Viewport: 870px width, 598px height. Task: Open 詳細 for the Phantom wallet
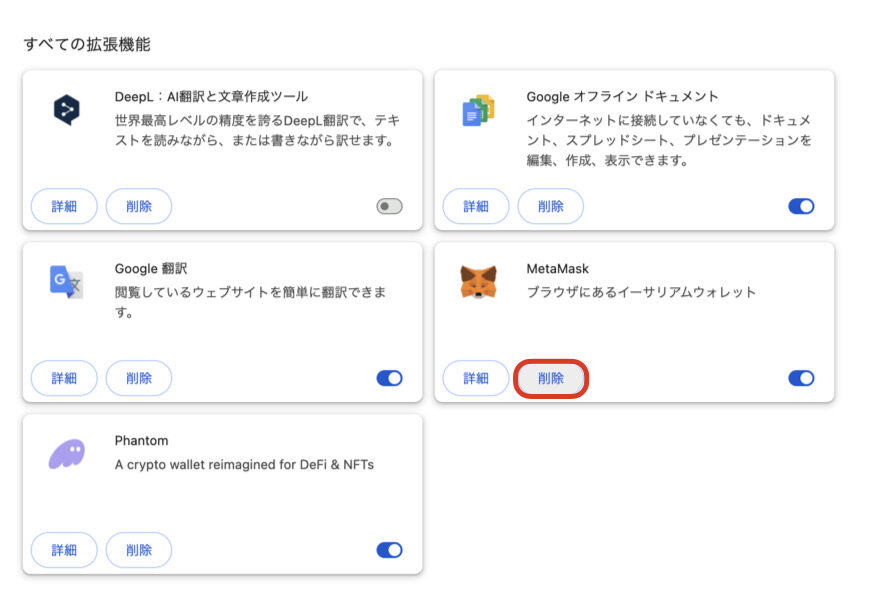pos(64,550)
